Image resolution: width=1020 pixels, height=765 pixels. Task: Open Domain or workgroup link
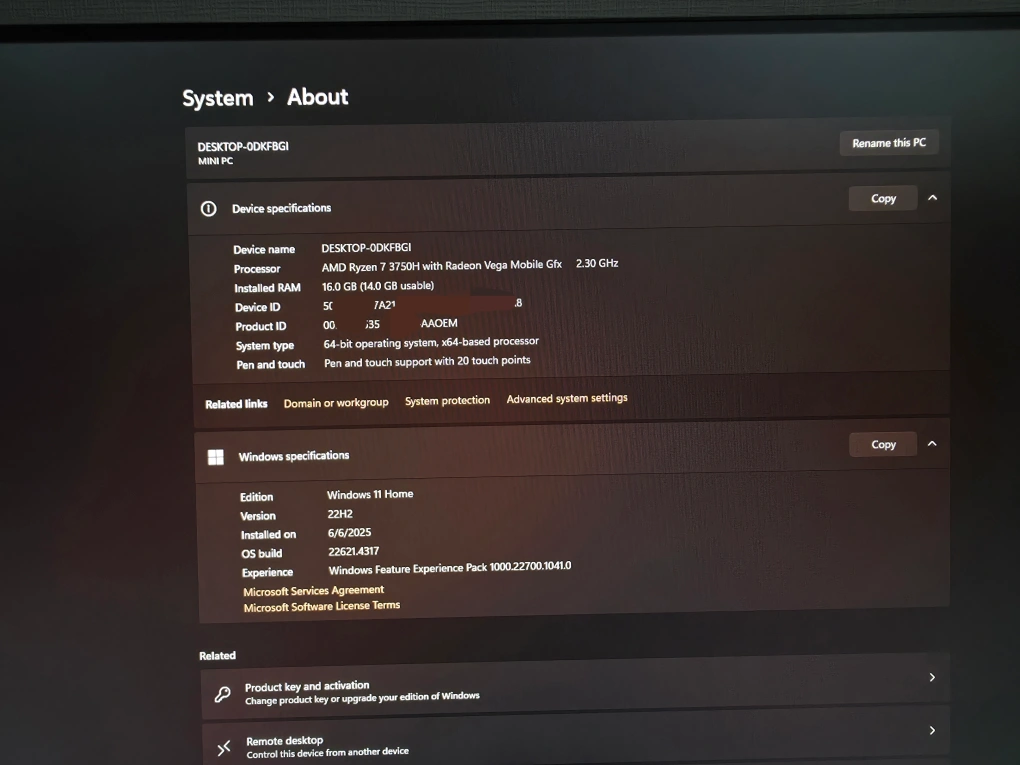coord(336,403)
